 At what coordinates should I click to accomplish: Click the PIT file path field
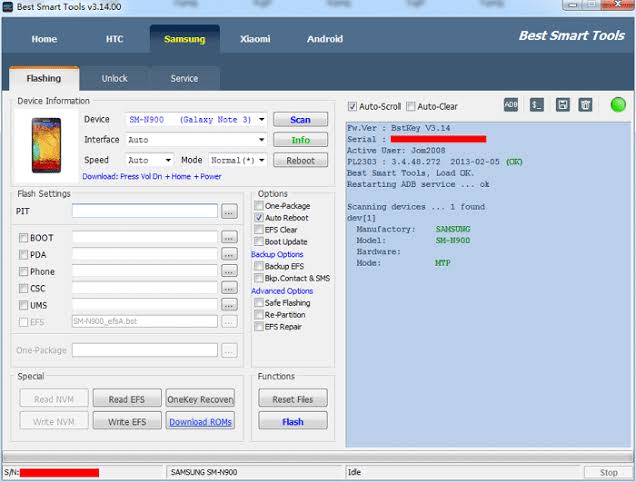(x=145, y=211)
